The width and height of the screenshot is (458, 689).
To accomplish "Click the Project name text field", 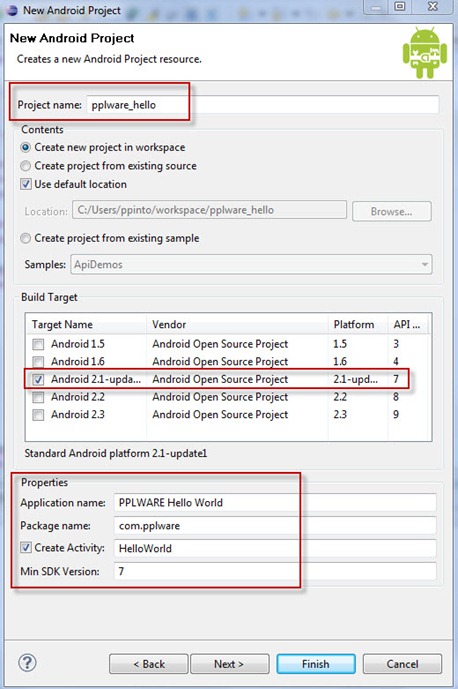I will tap(262, 105).
